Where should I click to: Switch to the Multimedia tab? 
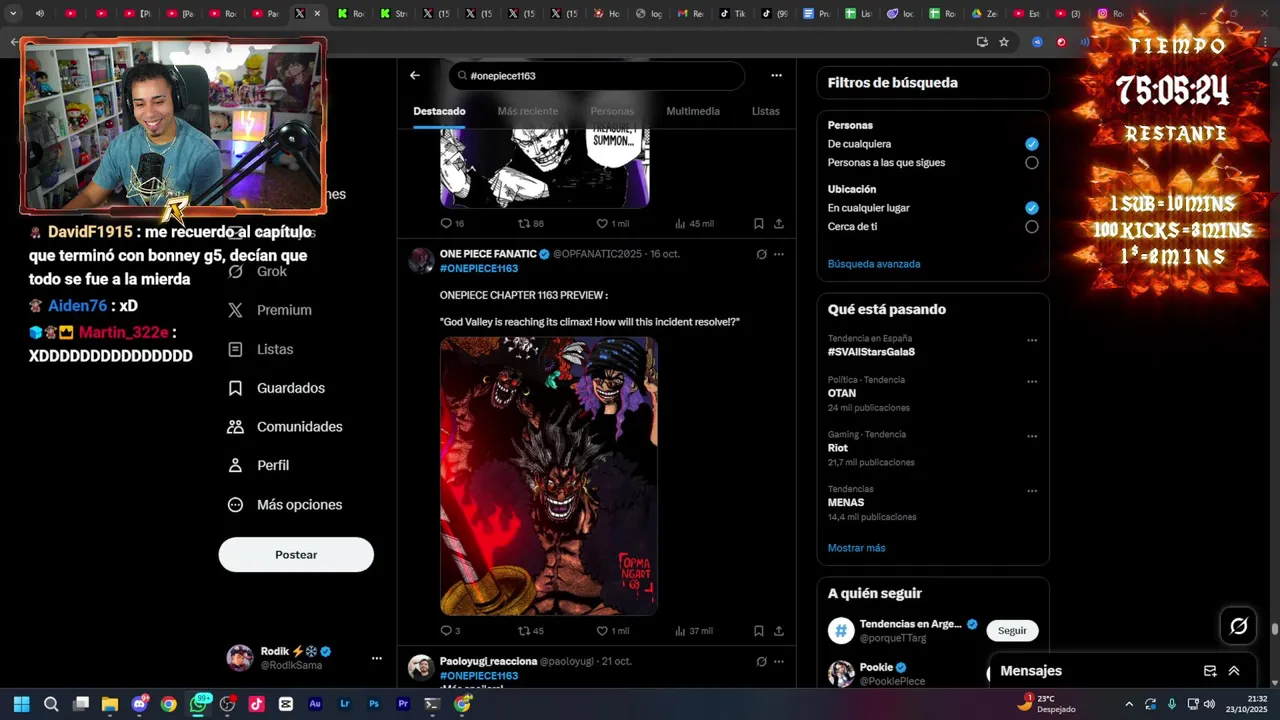click(693, 111)
